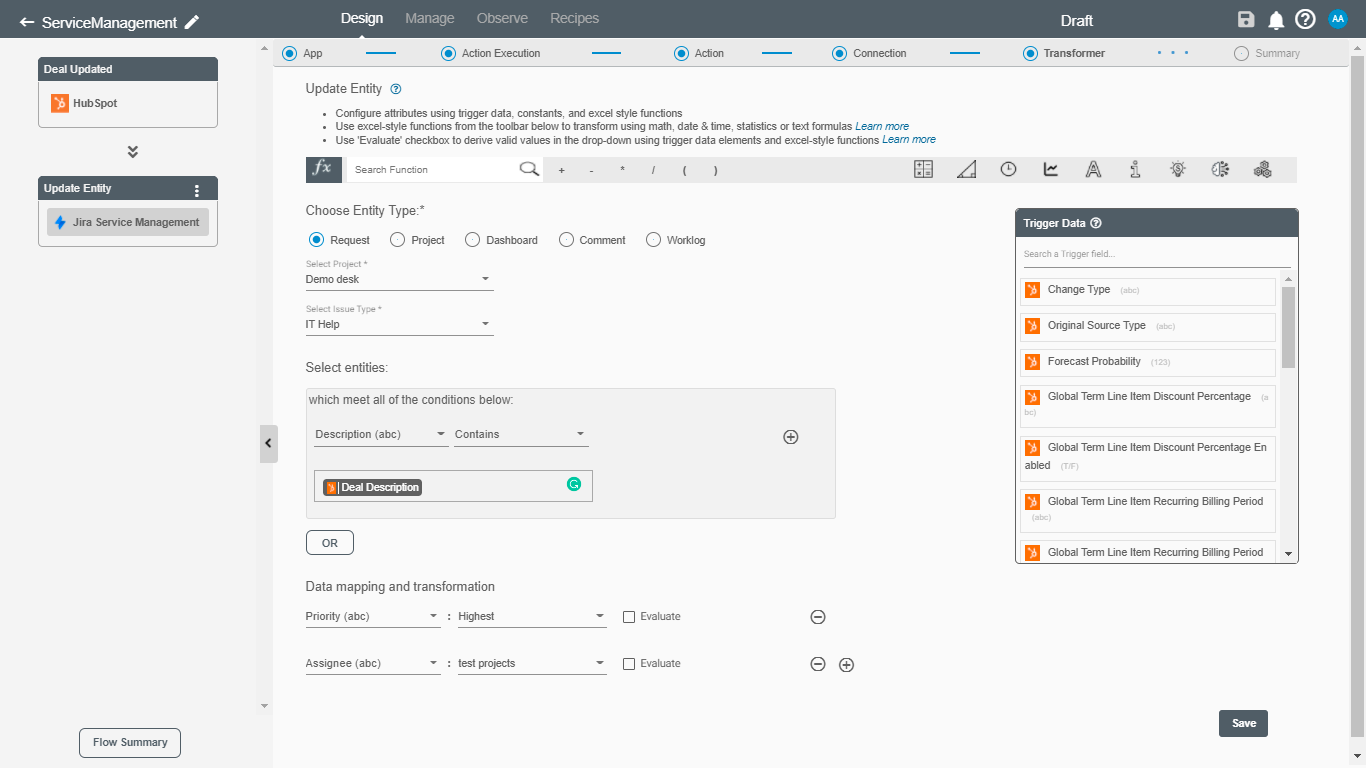
Task: Select Forecast Probability trigger field
Action: click(1148, 362)
